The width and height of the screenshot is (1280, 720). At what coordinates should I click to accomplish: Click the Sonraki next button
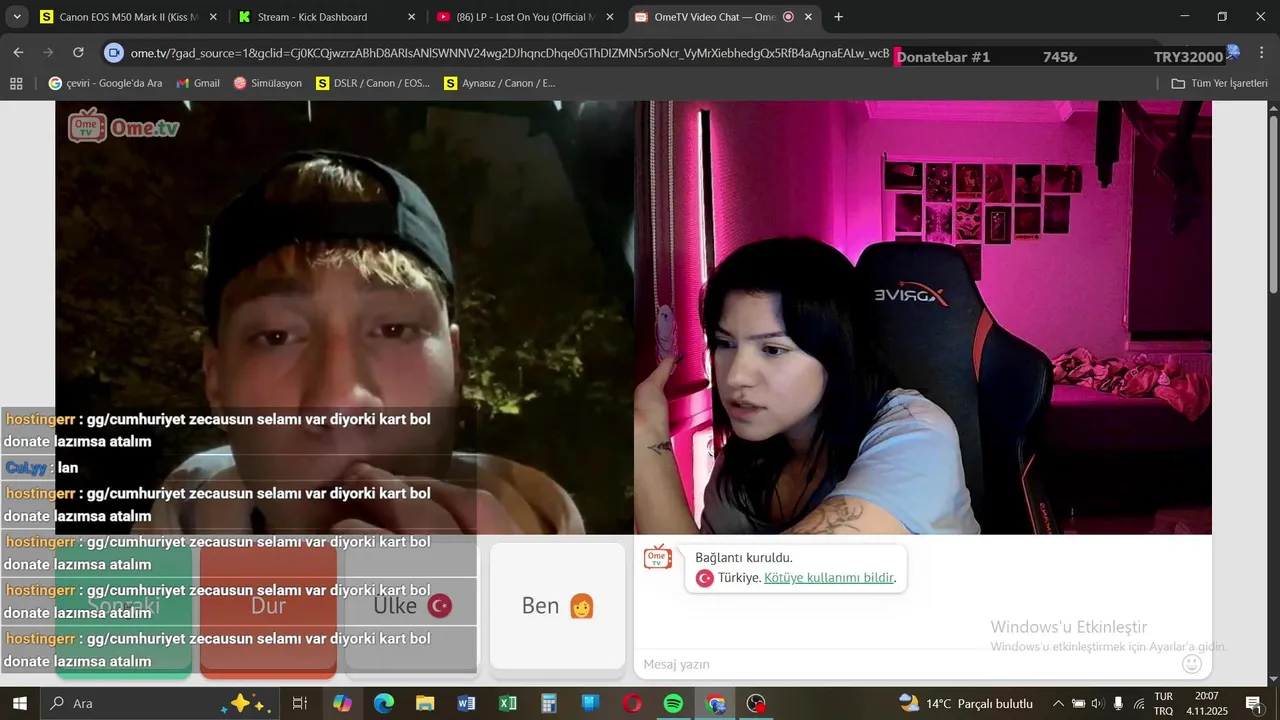click(123, 606)
